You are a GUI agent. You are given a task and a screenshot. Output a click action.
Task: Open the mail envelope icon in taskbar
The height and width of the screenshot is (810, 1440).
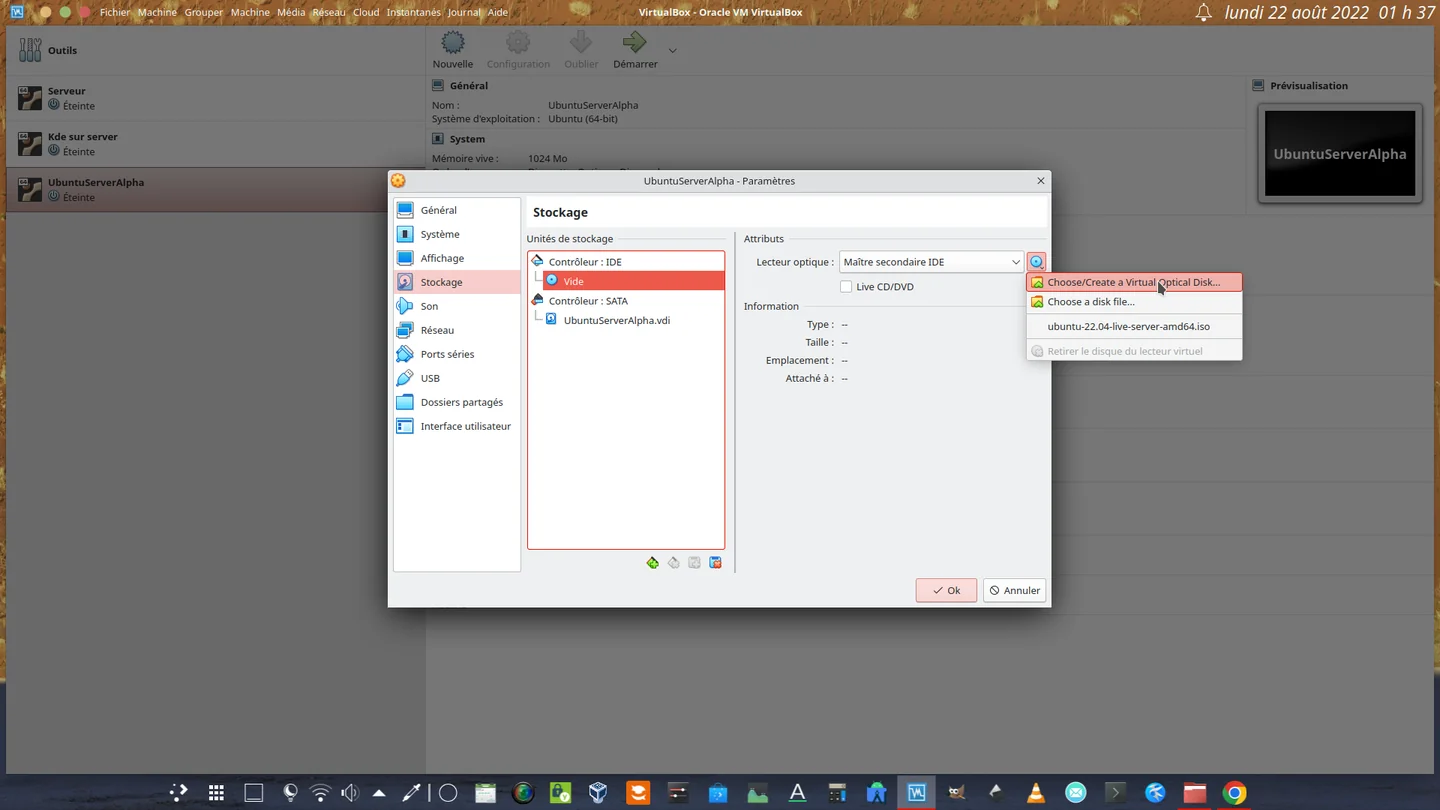click(1076, 793)
